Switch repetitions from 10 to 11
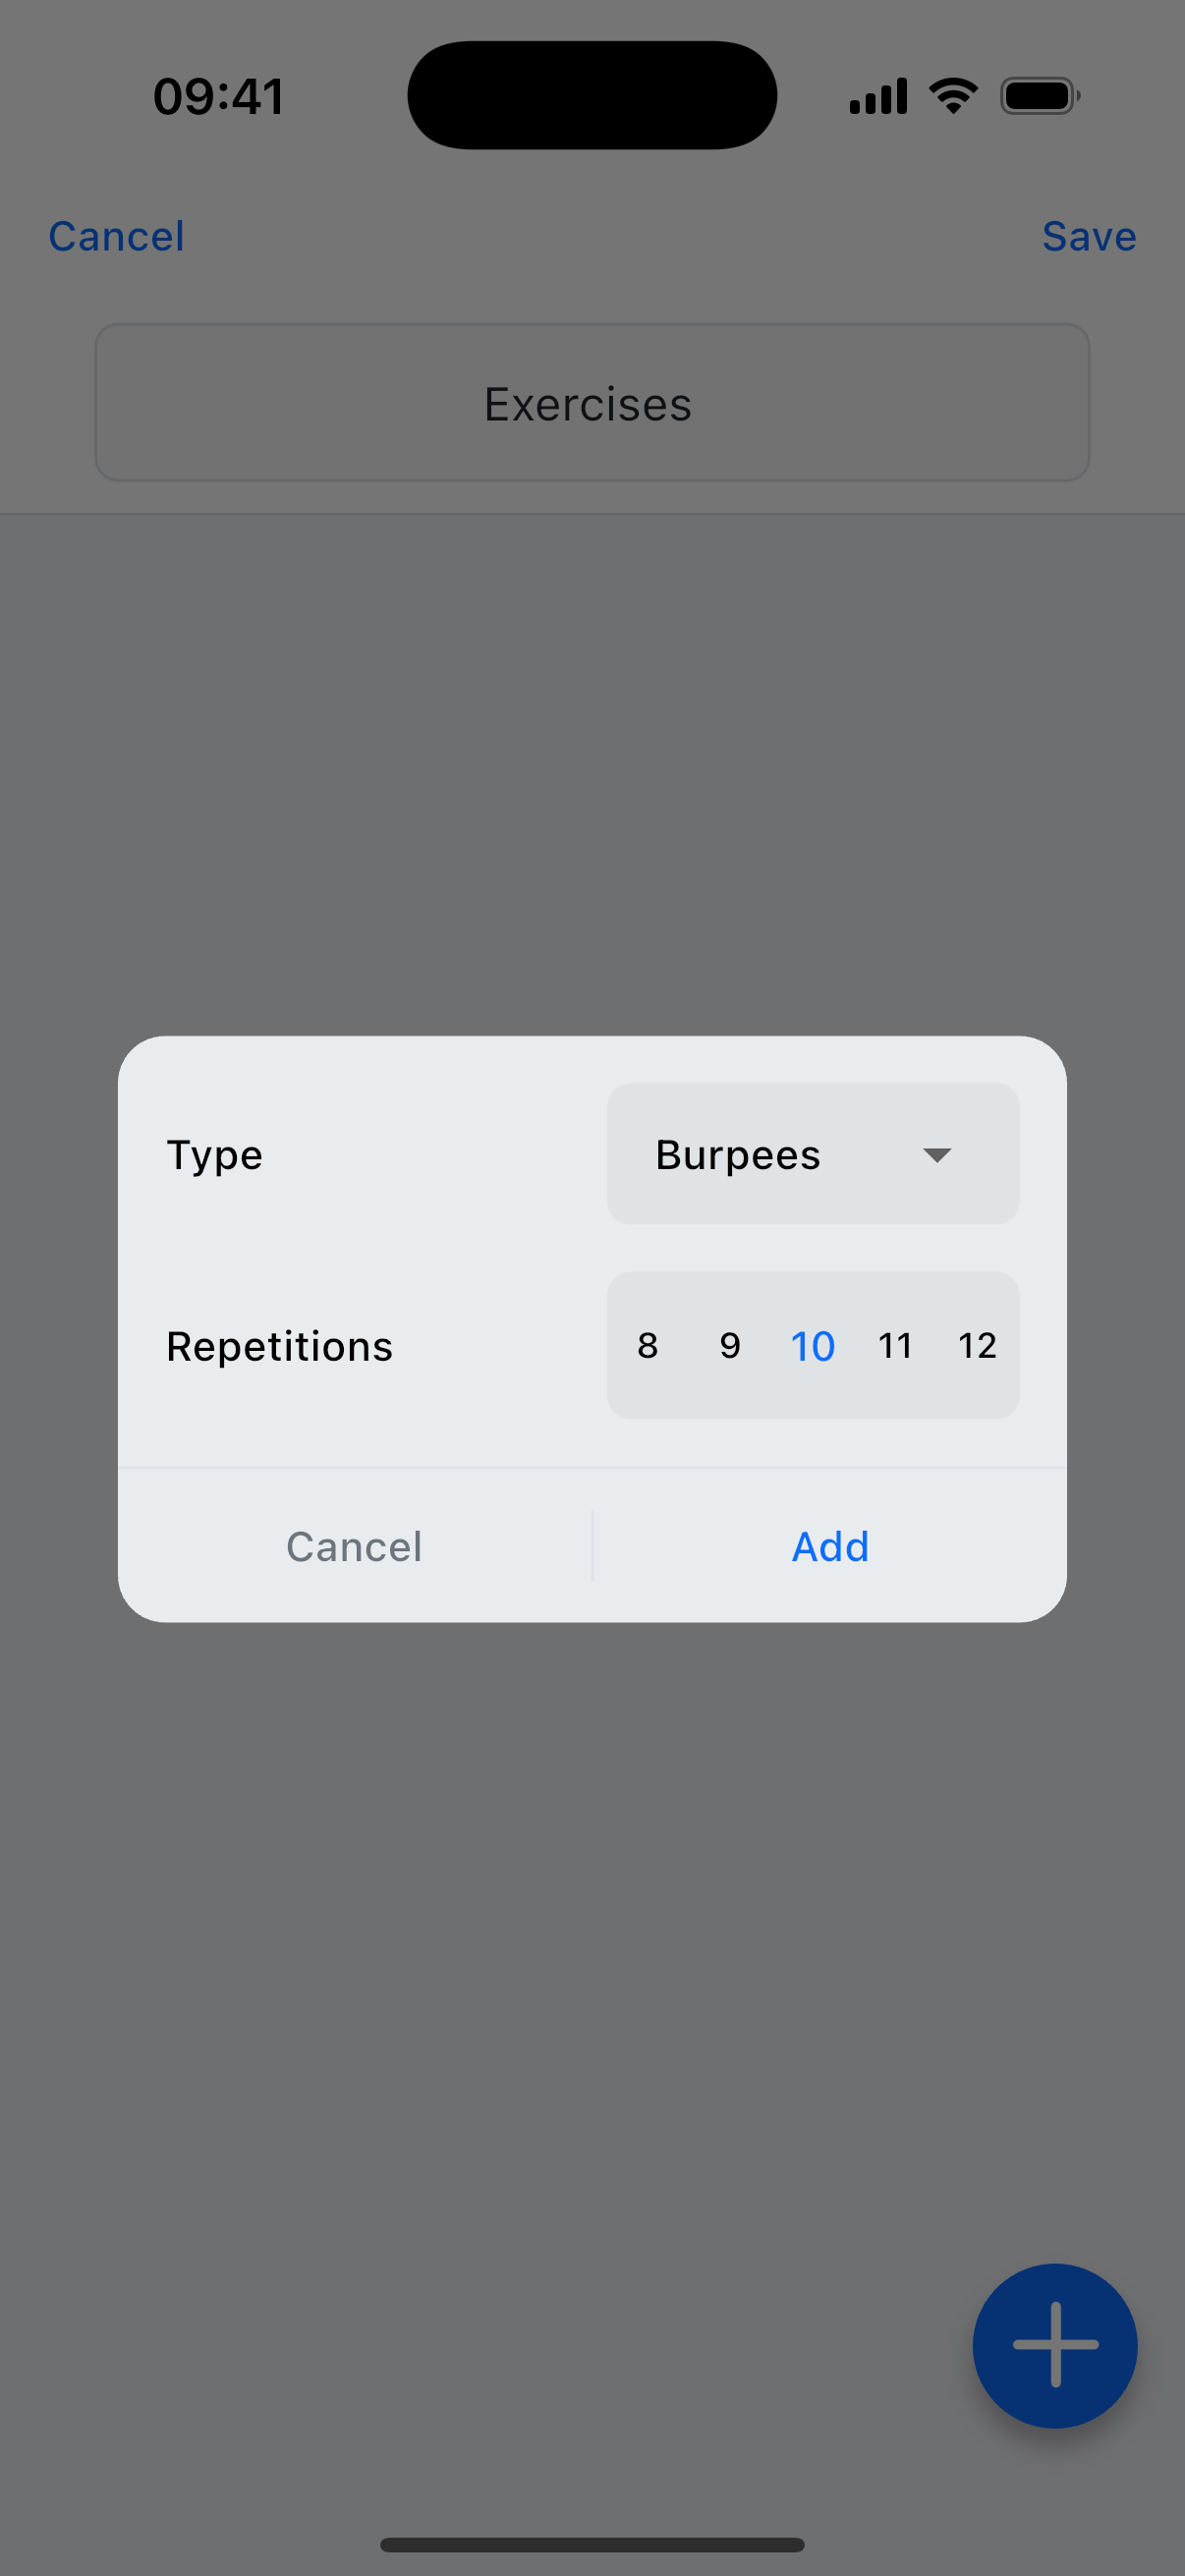Viewport: 1185px width, 2576px height. [x=895, y=1345]
